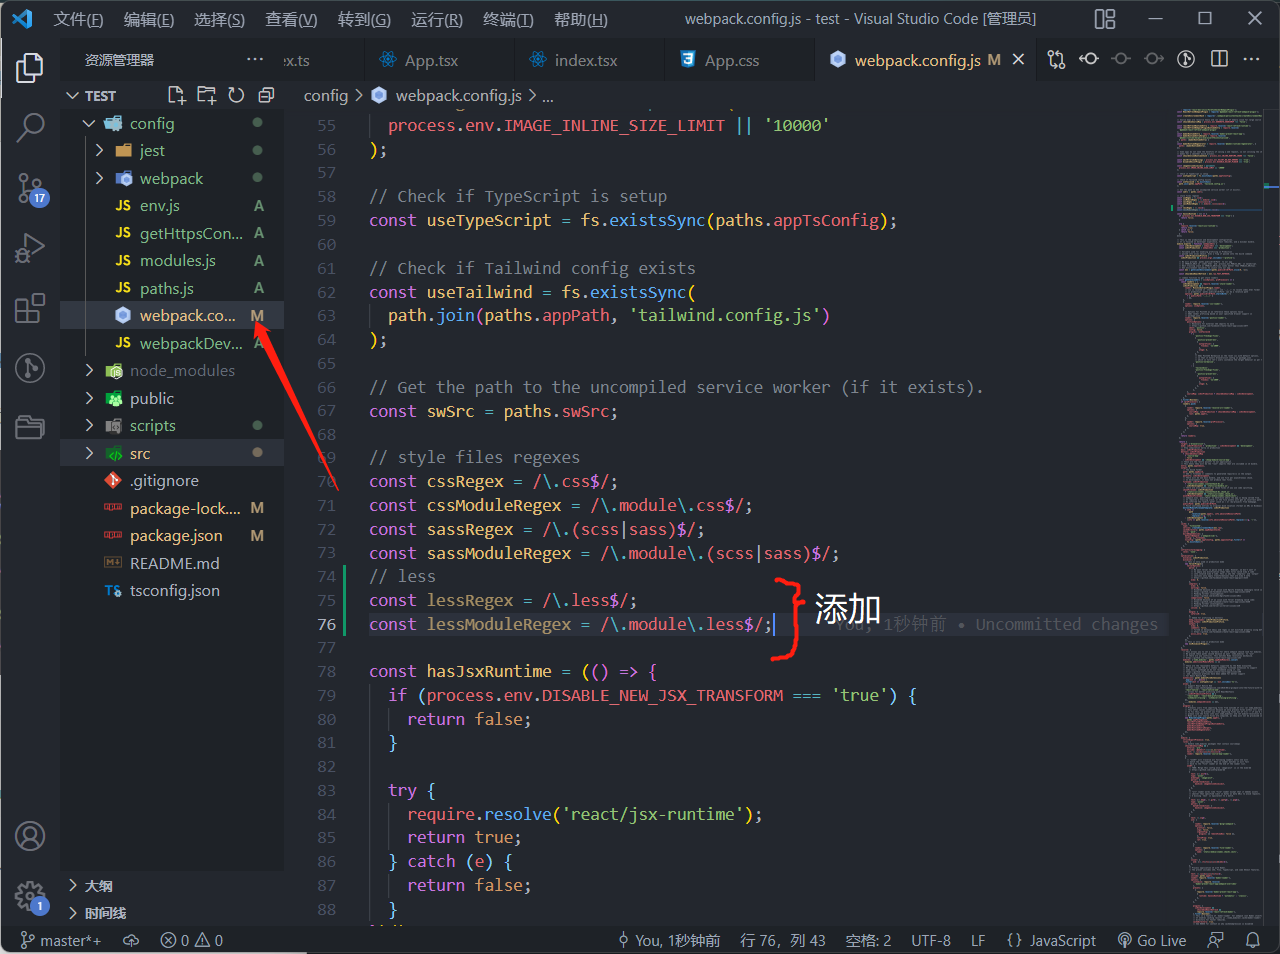
Task: Open the Project Manager folder icon
Action: 30,428
